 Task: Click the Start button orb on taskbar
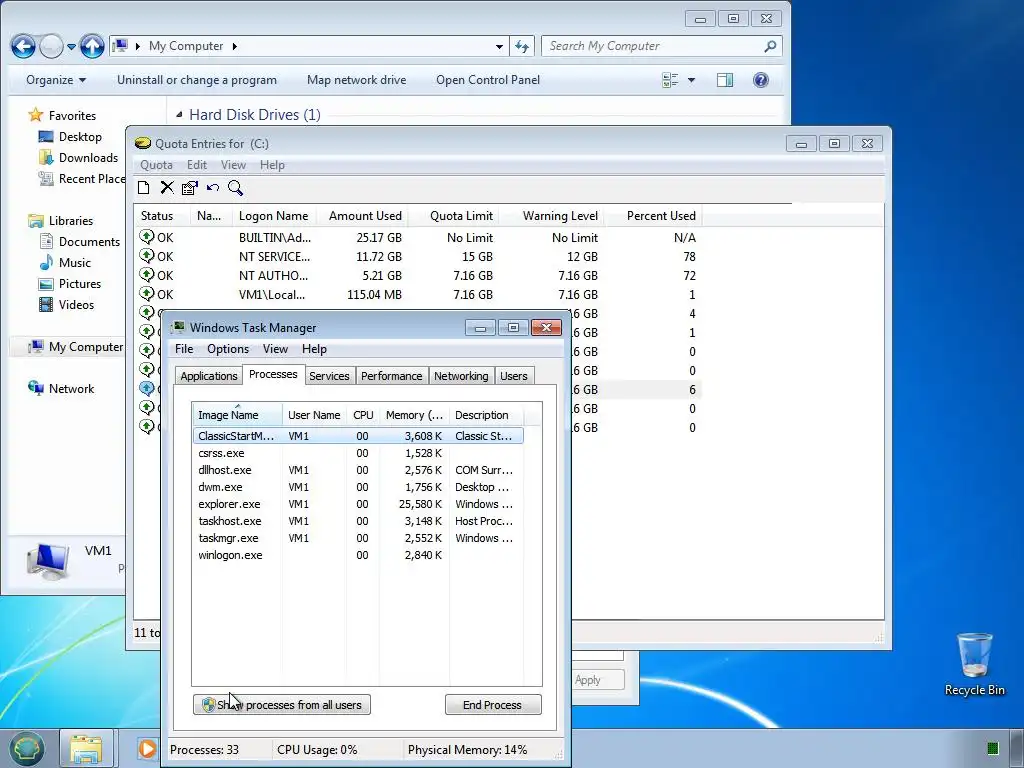click(x=26, y=748)
